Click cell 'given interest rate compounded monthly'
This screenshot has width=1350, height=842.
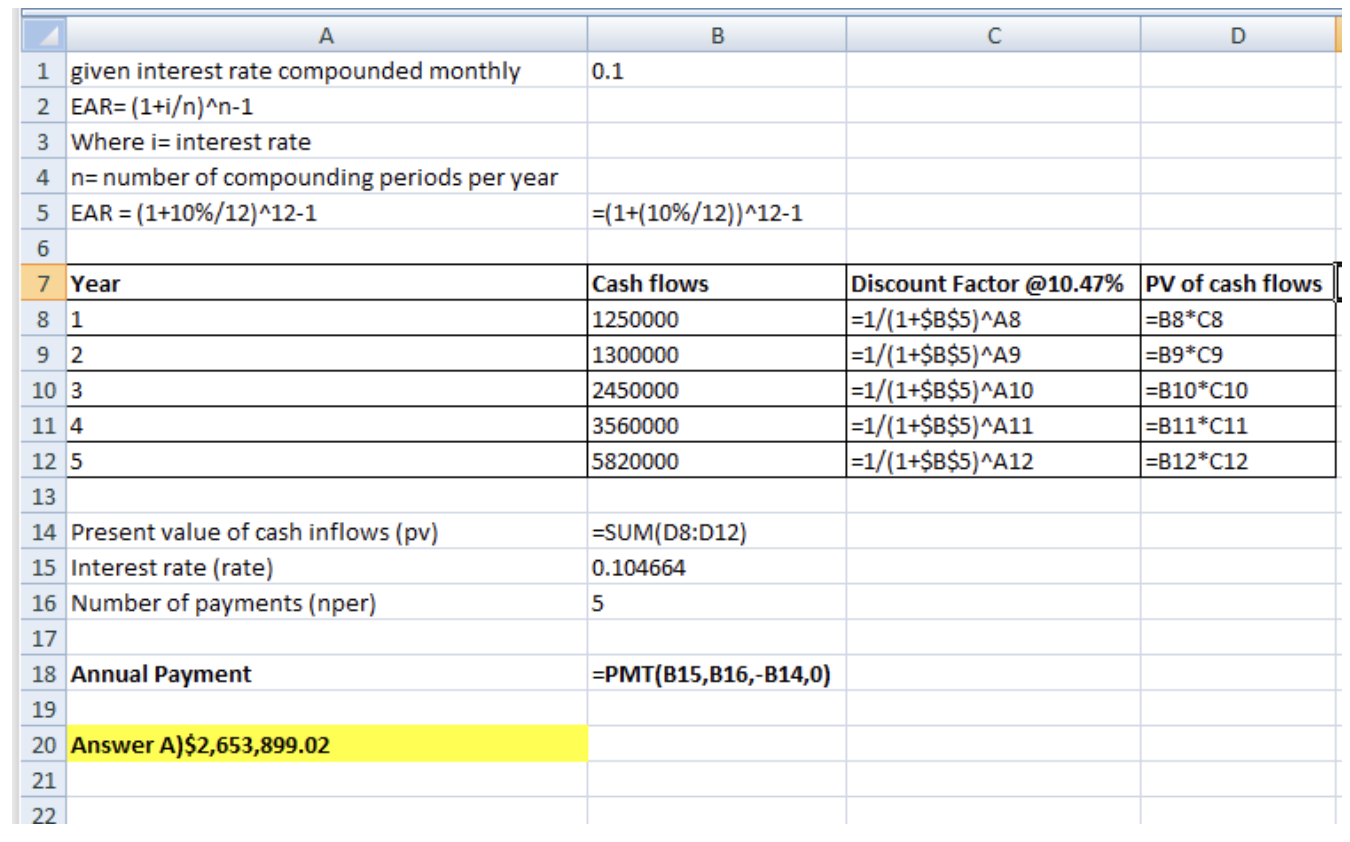(x=326, y=72)
